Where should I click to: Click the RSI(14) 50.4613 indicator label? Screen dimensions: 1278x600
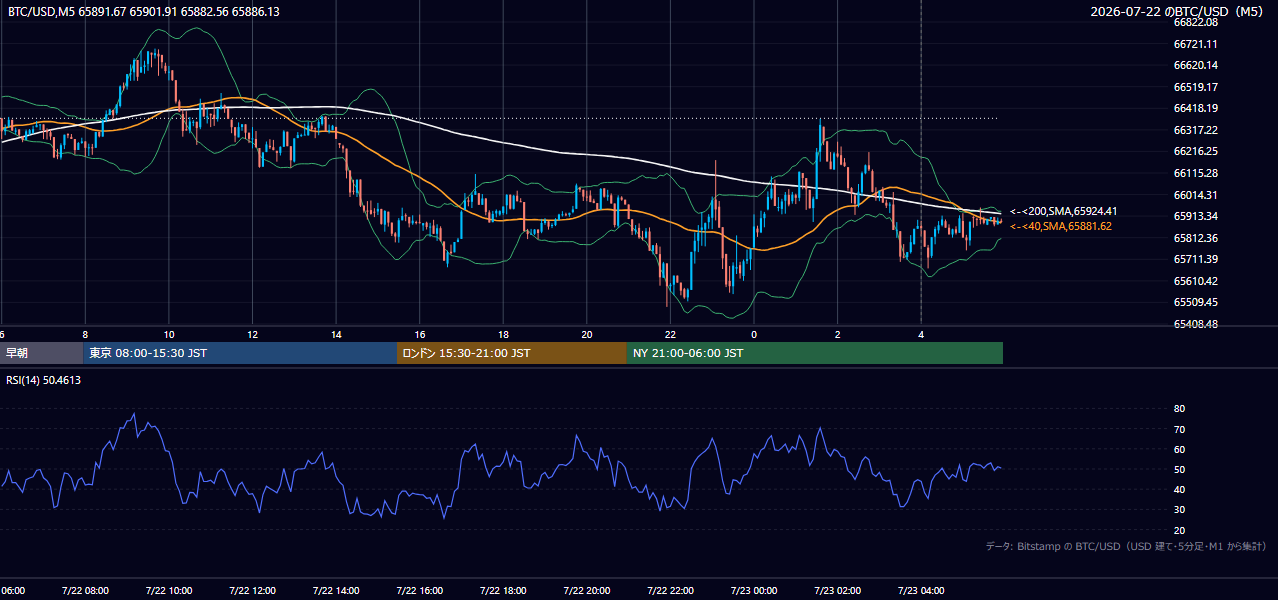(44, 380)
